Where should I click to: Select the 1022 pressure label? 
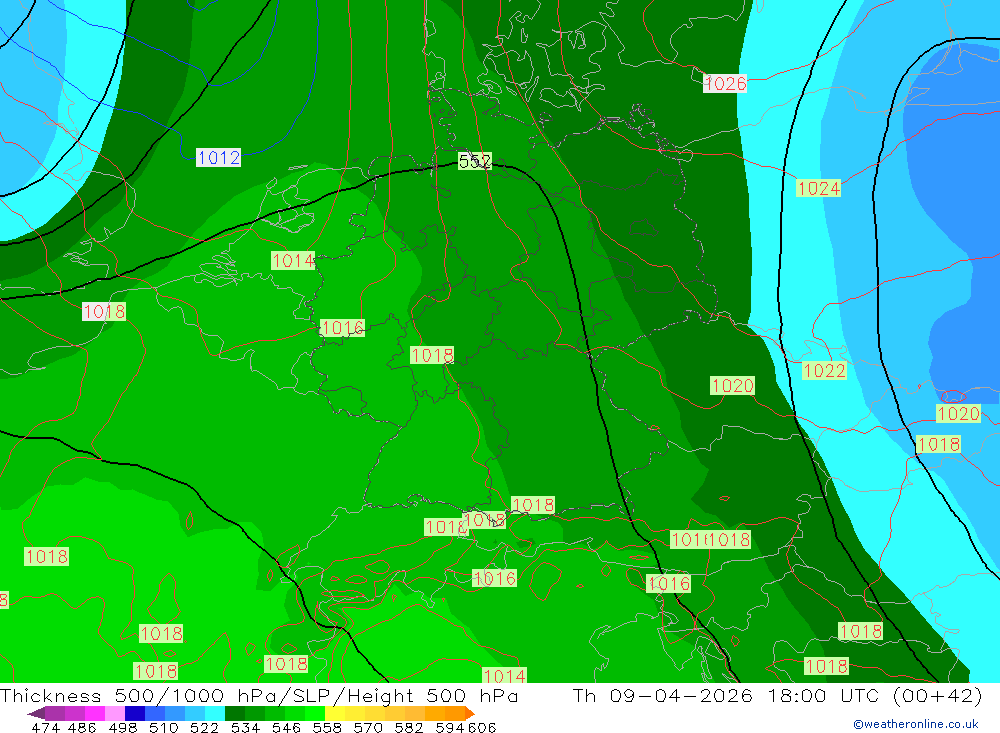824,371
